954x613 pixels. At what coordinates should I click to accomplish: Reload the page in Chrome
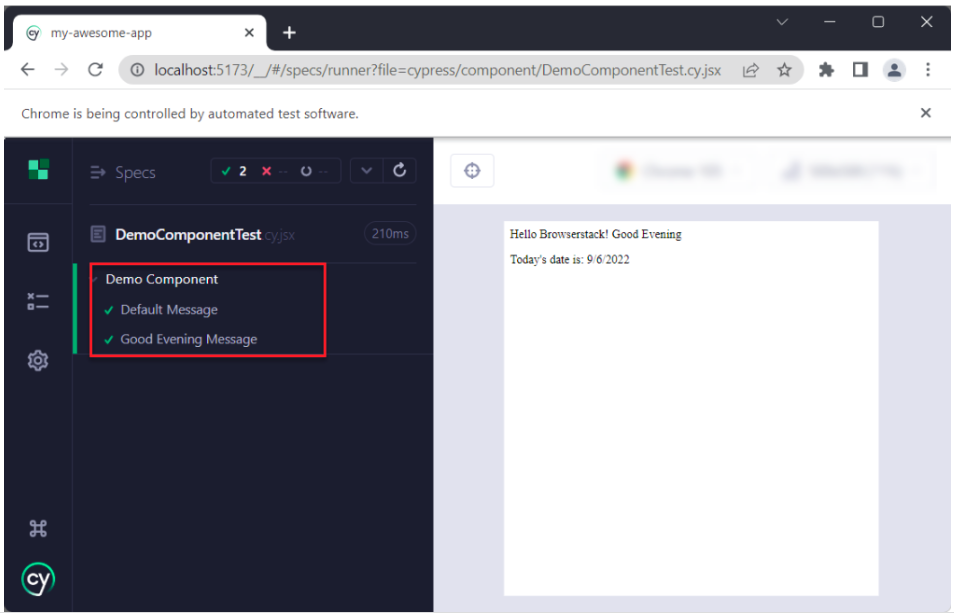(96, 70)
